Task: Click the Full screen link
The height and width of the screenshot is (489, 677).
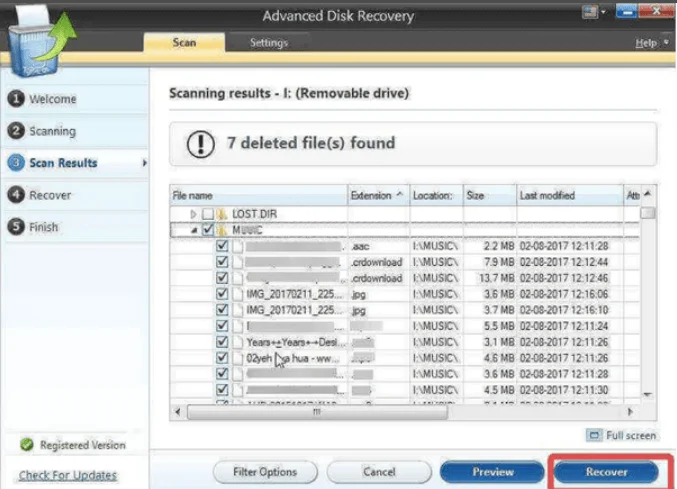Action: 631,435
